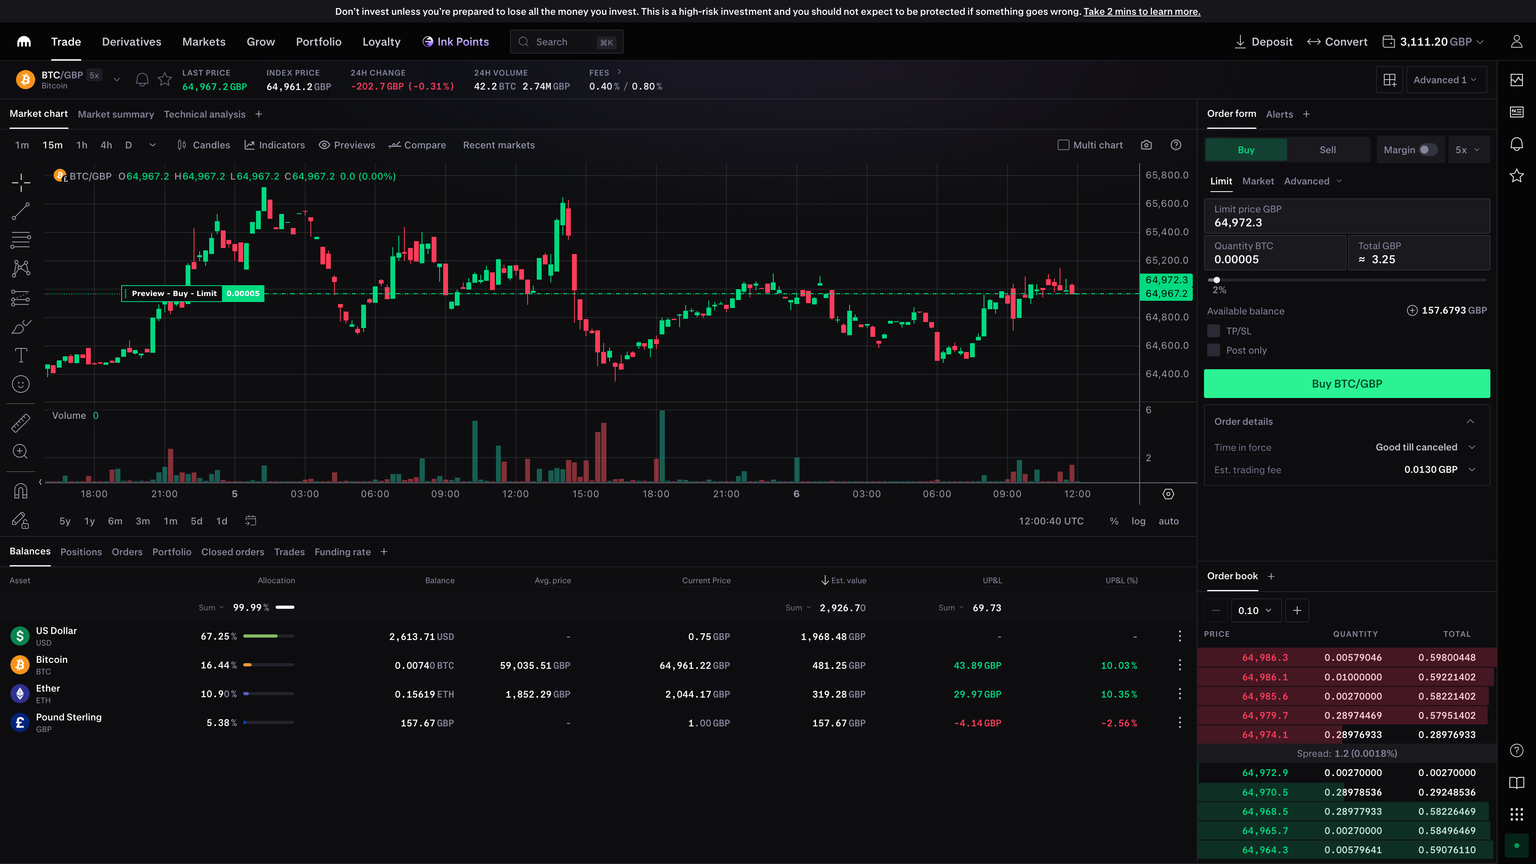Open the BTC/GBP market selector chevron
1536x864 pixels.
[117, 80]
